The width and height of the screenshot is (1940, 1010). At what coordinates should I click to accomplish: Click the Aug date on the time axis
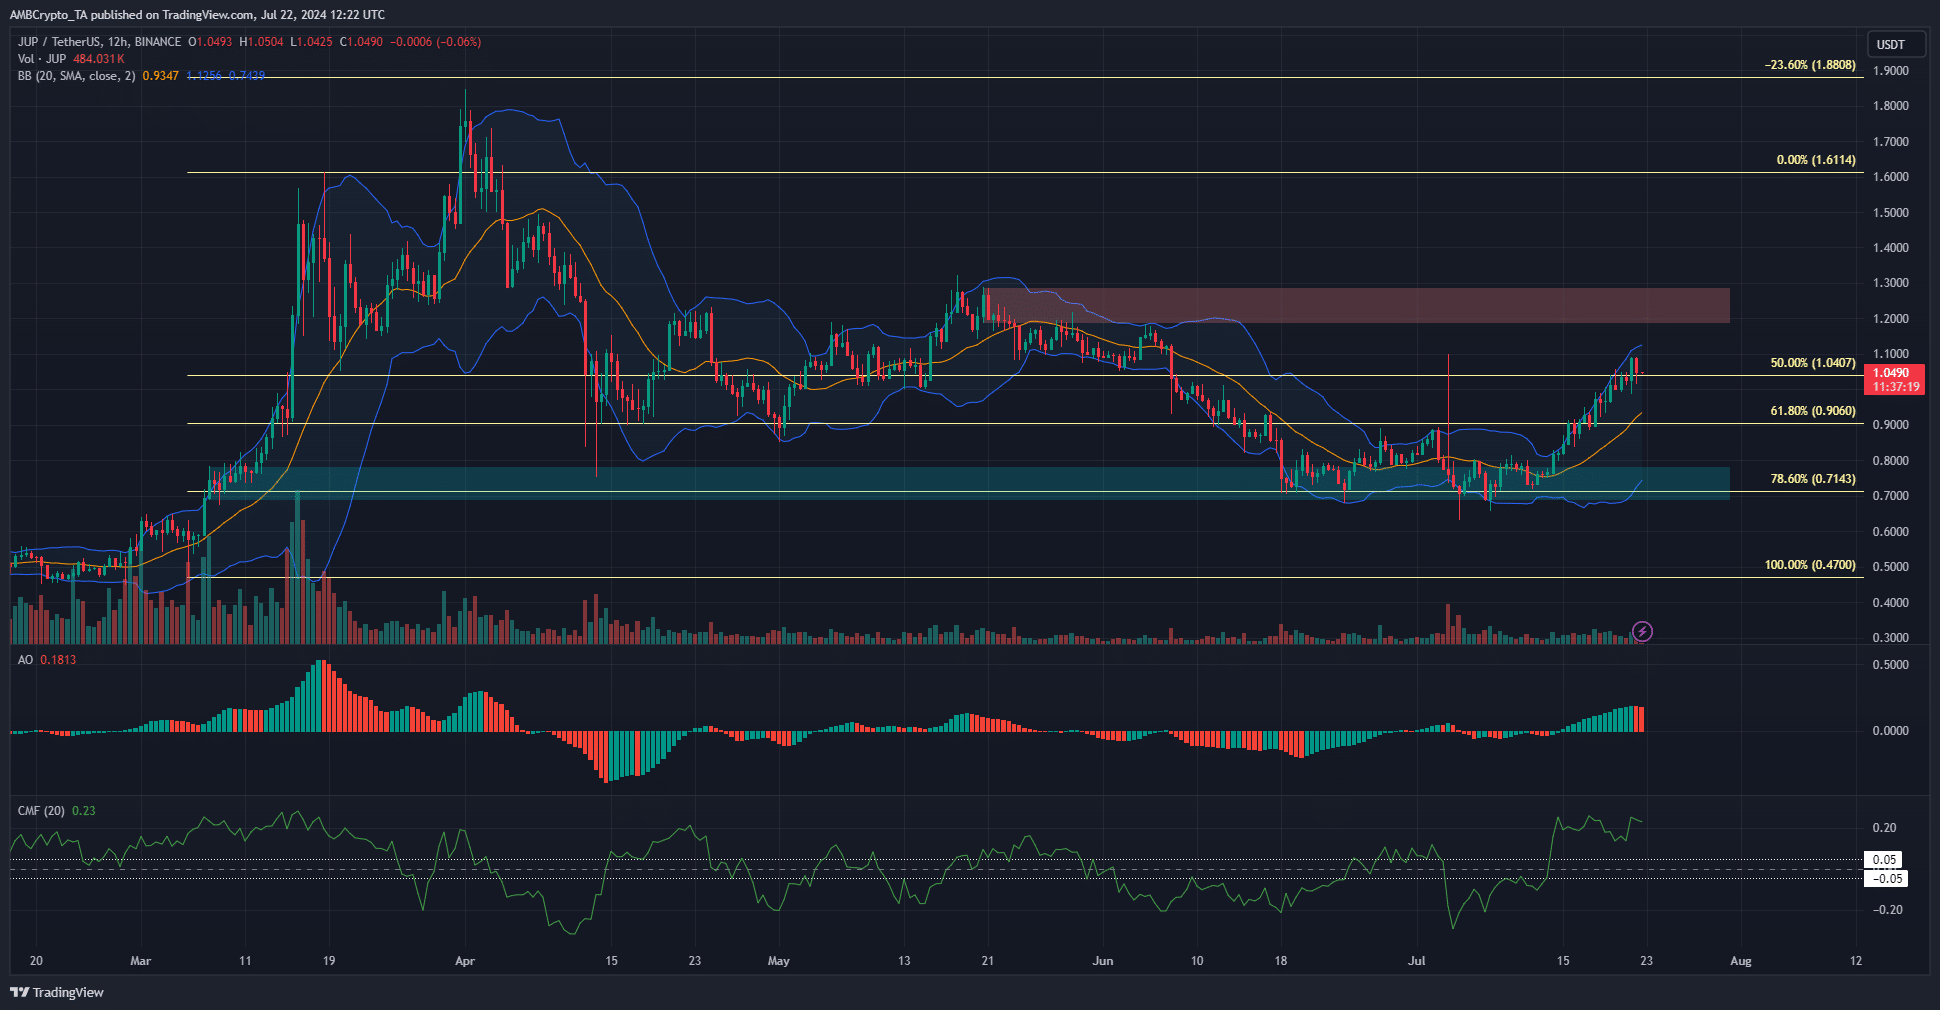point(1741,961)
